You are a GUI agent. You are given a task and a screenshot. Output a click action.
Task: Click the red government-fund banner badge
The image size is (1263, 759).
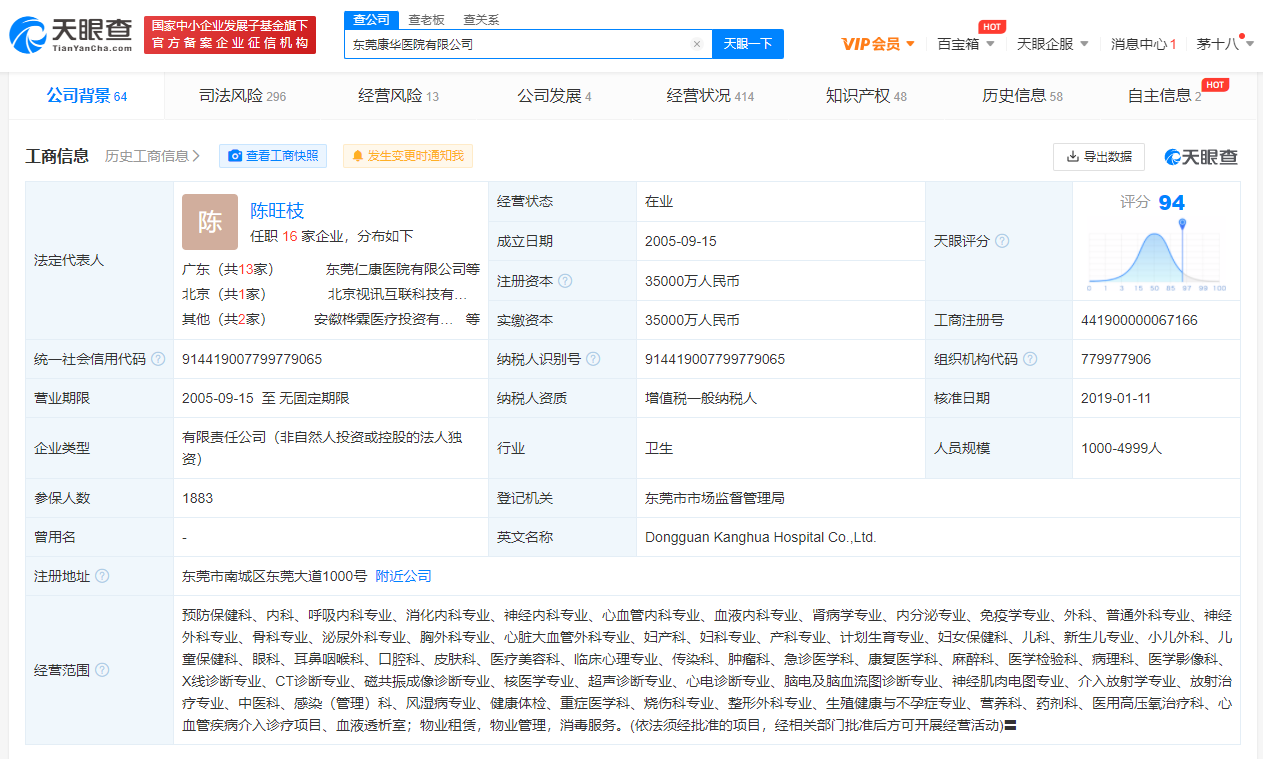click(x=230, y=35)
